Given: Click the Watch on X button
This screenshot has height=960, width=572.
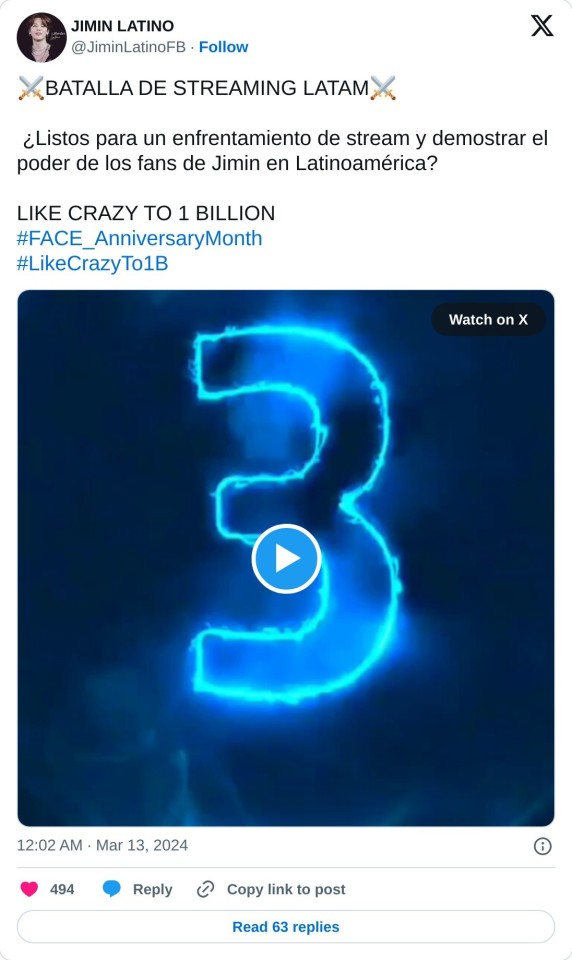Looking at the screenshot, I should pos(488,320).
